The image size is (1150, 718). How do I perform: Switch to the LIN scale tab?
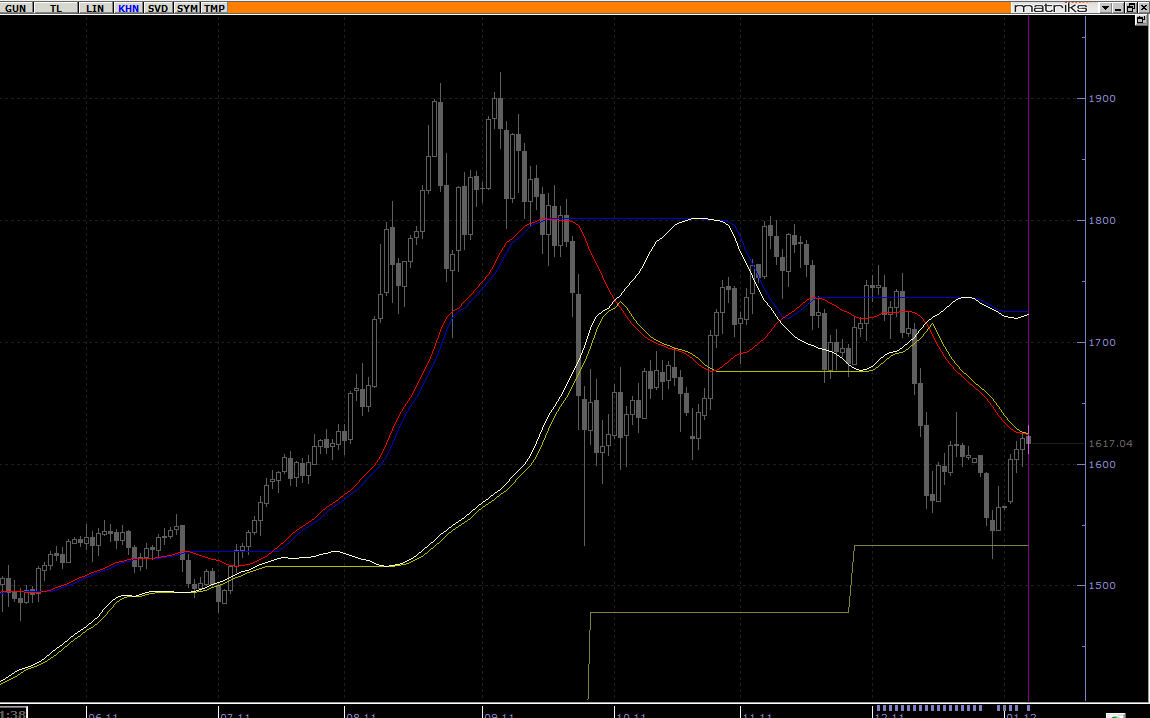point(95,8)
